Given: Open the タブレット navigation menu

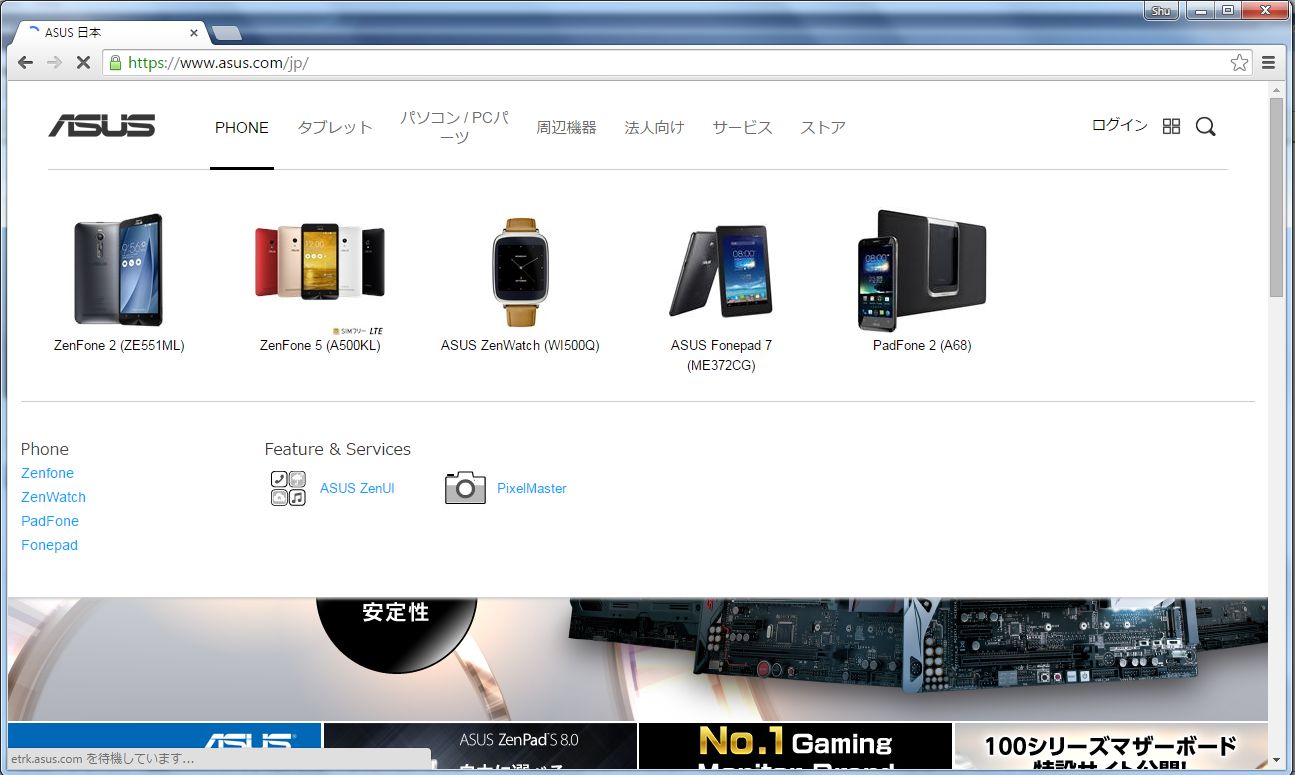Looking at the screenshot, I should (335, 127).
